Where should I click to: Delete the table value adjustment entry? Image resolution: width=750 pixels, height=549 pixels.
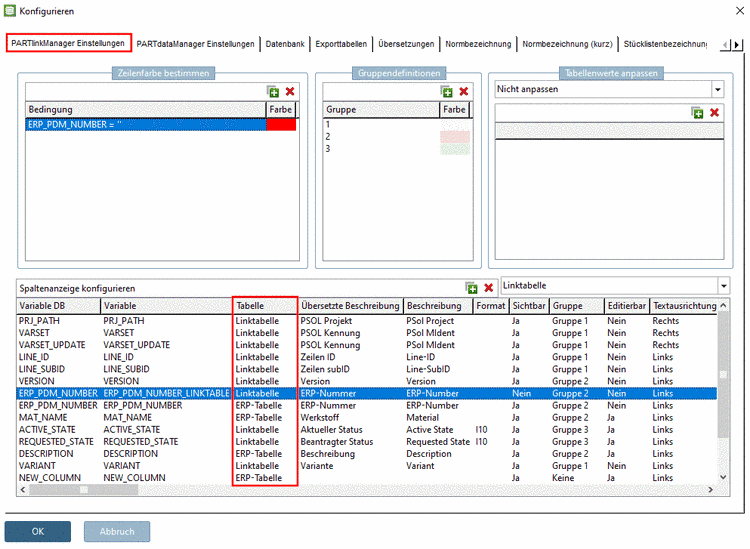[x=715, y=112]
